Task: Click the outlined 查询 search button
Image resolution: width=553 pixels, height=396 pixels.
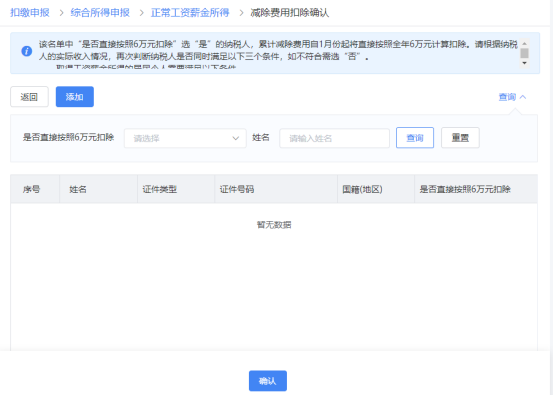Action: (x=415, y=138)
